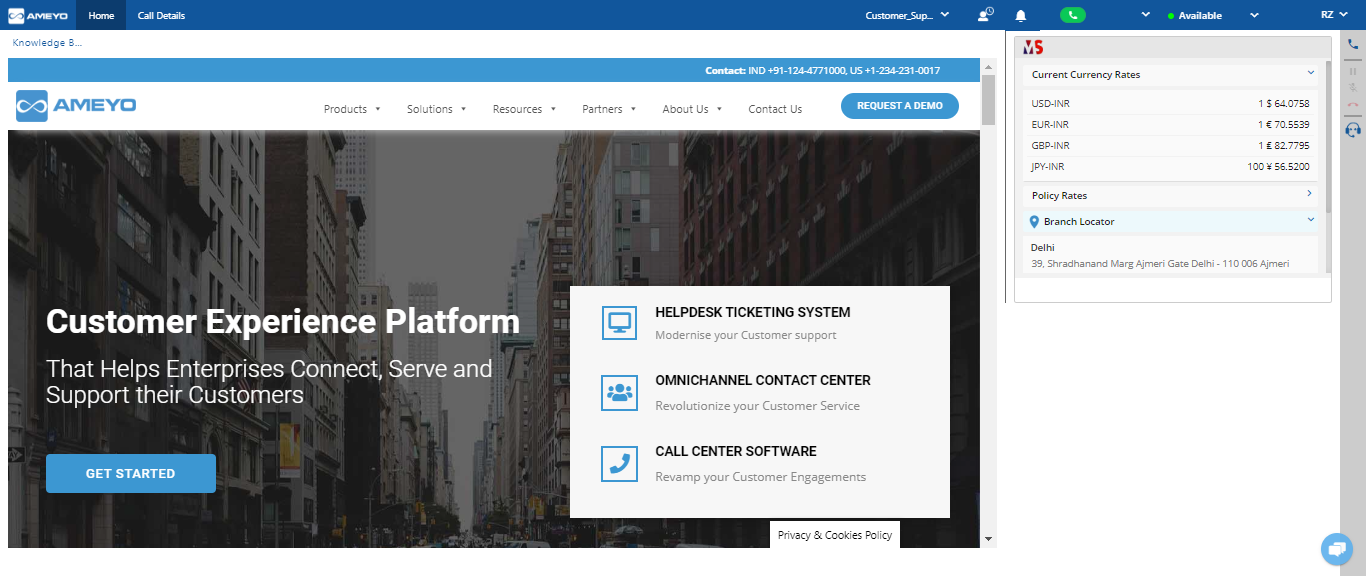
Task: Click the headset icon in right sidebar
Action: tap(1353, 130)
